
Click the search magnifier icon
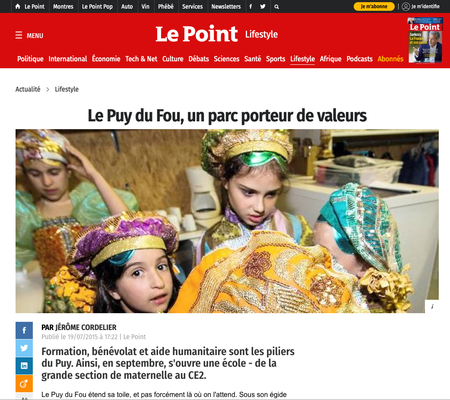coord(276,7)
